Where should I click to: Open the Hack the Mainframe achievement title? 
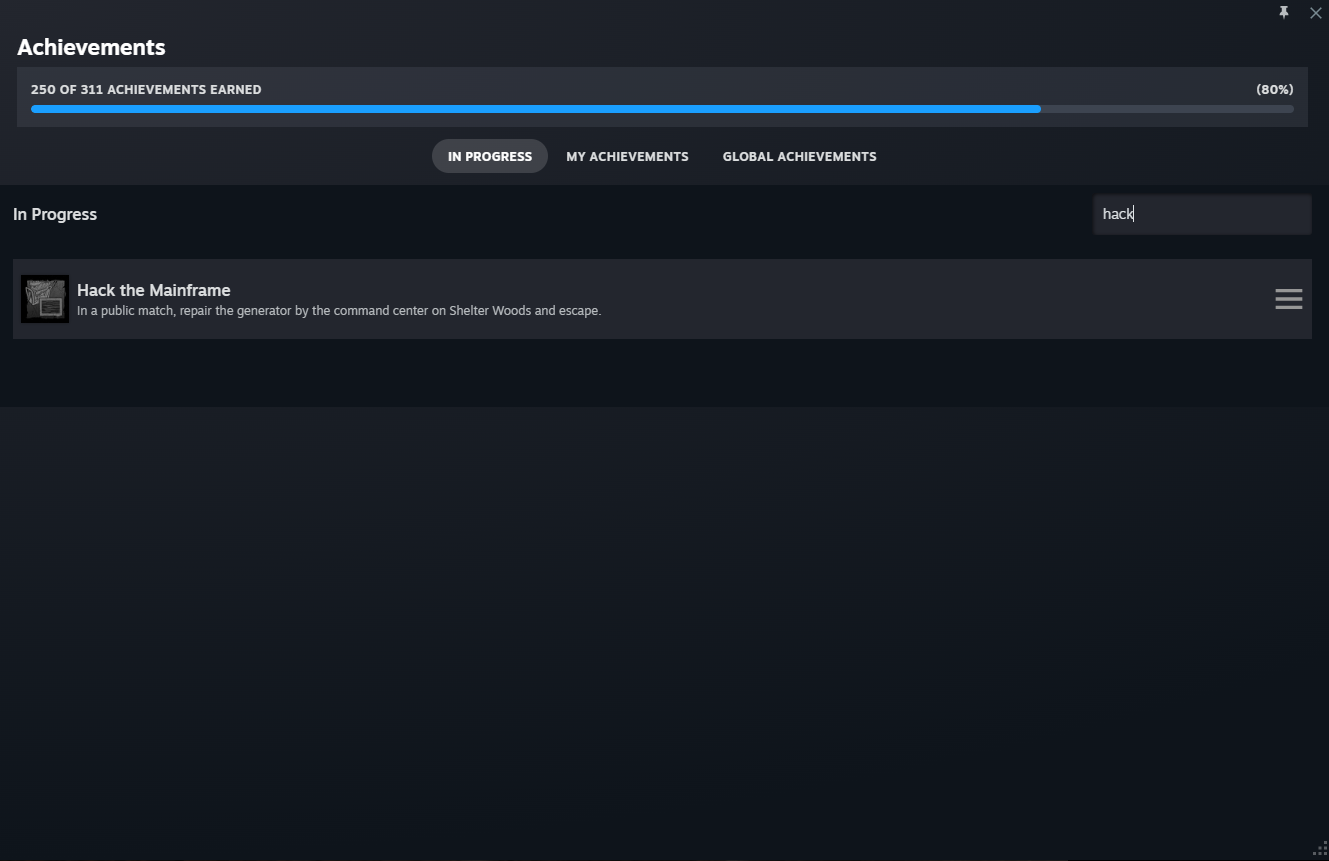154,290
